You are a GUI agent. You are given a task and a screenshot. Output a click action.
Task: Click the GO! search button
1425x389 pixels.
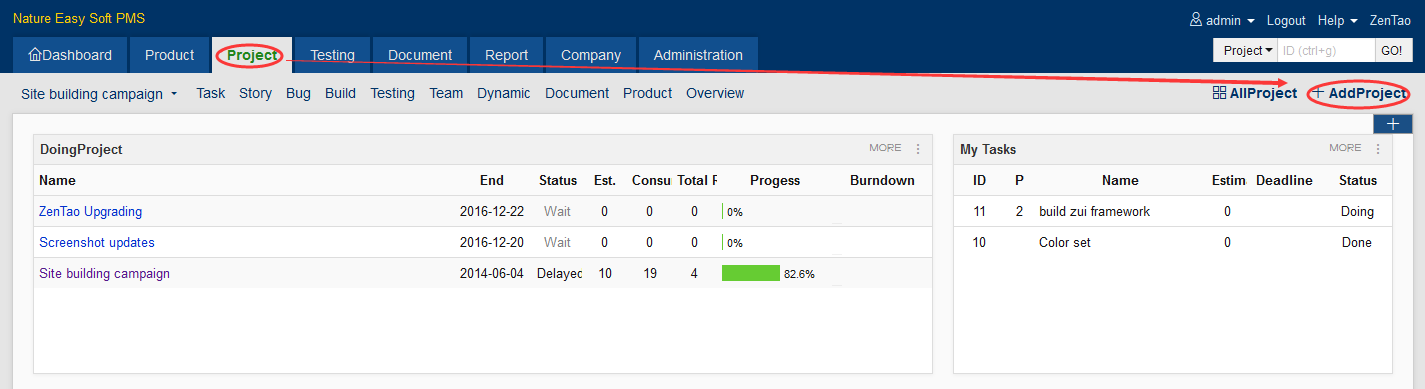click(1391, 50)
